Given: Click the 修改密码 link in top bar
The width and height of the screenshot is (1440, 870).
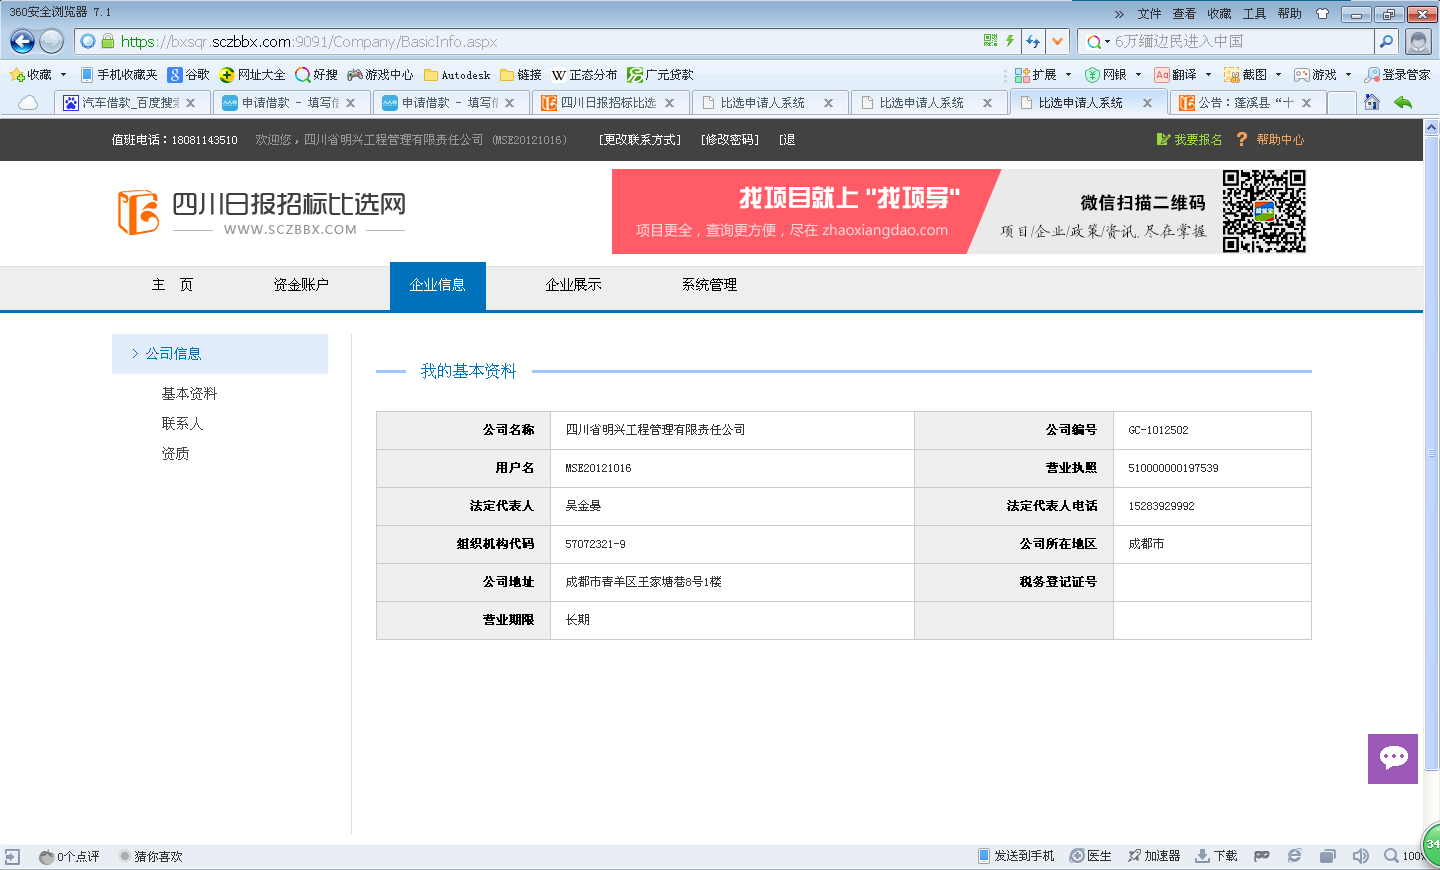Looking at the screenshot, I should coord(729,140).
